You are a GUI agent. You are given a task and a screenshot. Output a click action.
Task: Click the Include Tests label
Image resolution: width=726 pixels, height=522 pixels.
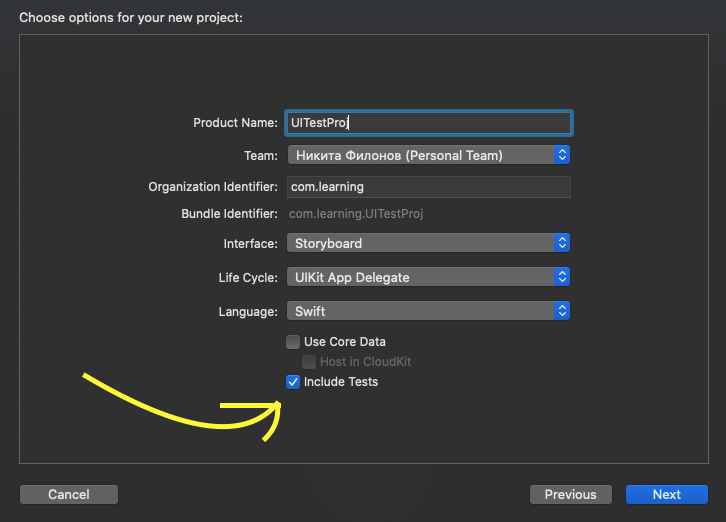[341, 382]
